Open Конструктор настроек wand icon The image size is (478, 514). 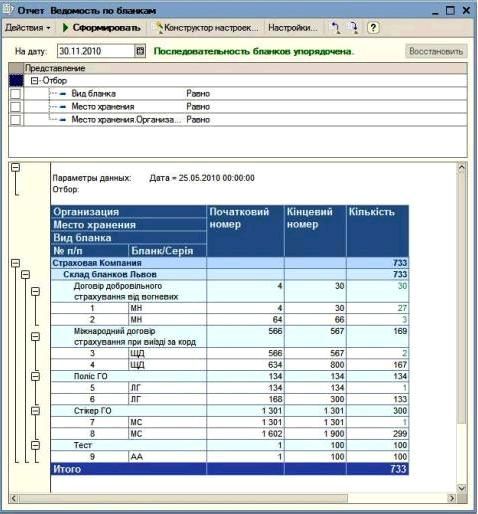(159, 27)
